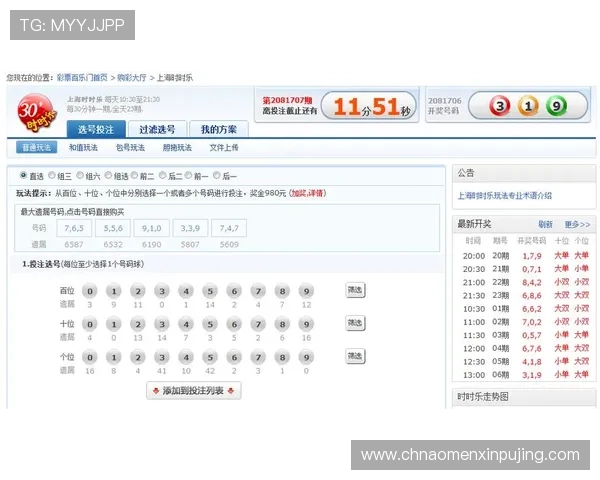The height and width of the screenshot is (480, 600).
Task: Open the 上海时时乐玩法专业术语介绍 announcement link
Action: (x=505, y=196)
